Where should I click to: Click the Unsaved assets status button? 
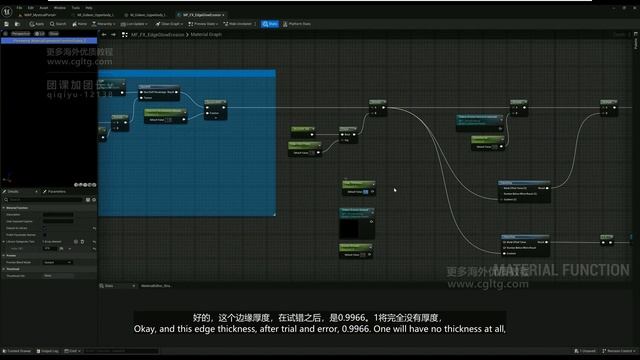point(585,351)
